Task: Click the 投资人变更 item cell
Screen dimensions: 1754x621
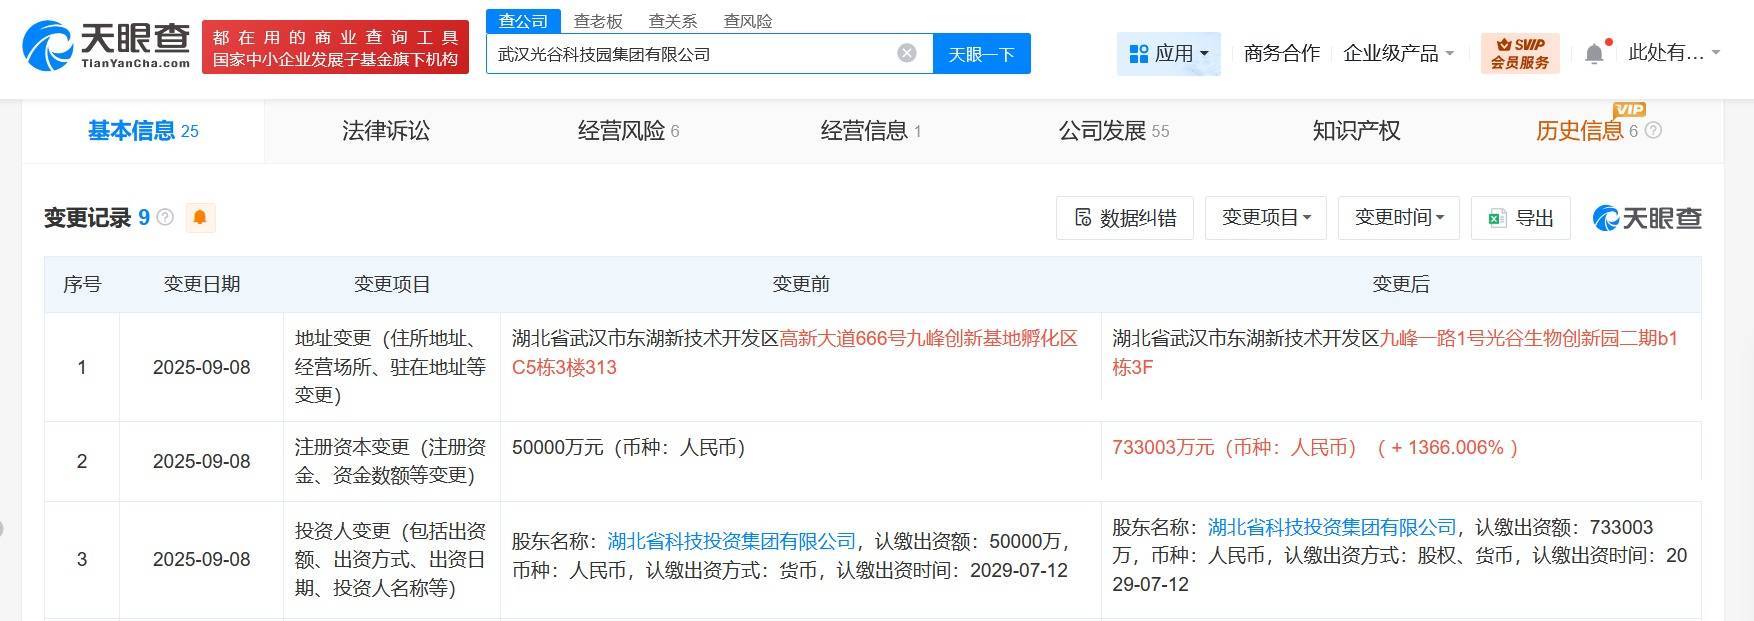Action: click(x=392, y=560)
